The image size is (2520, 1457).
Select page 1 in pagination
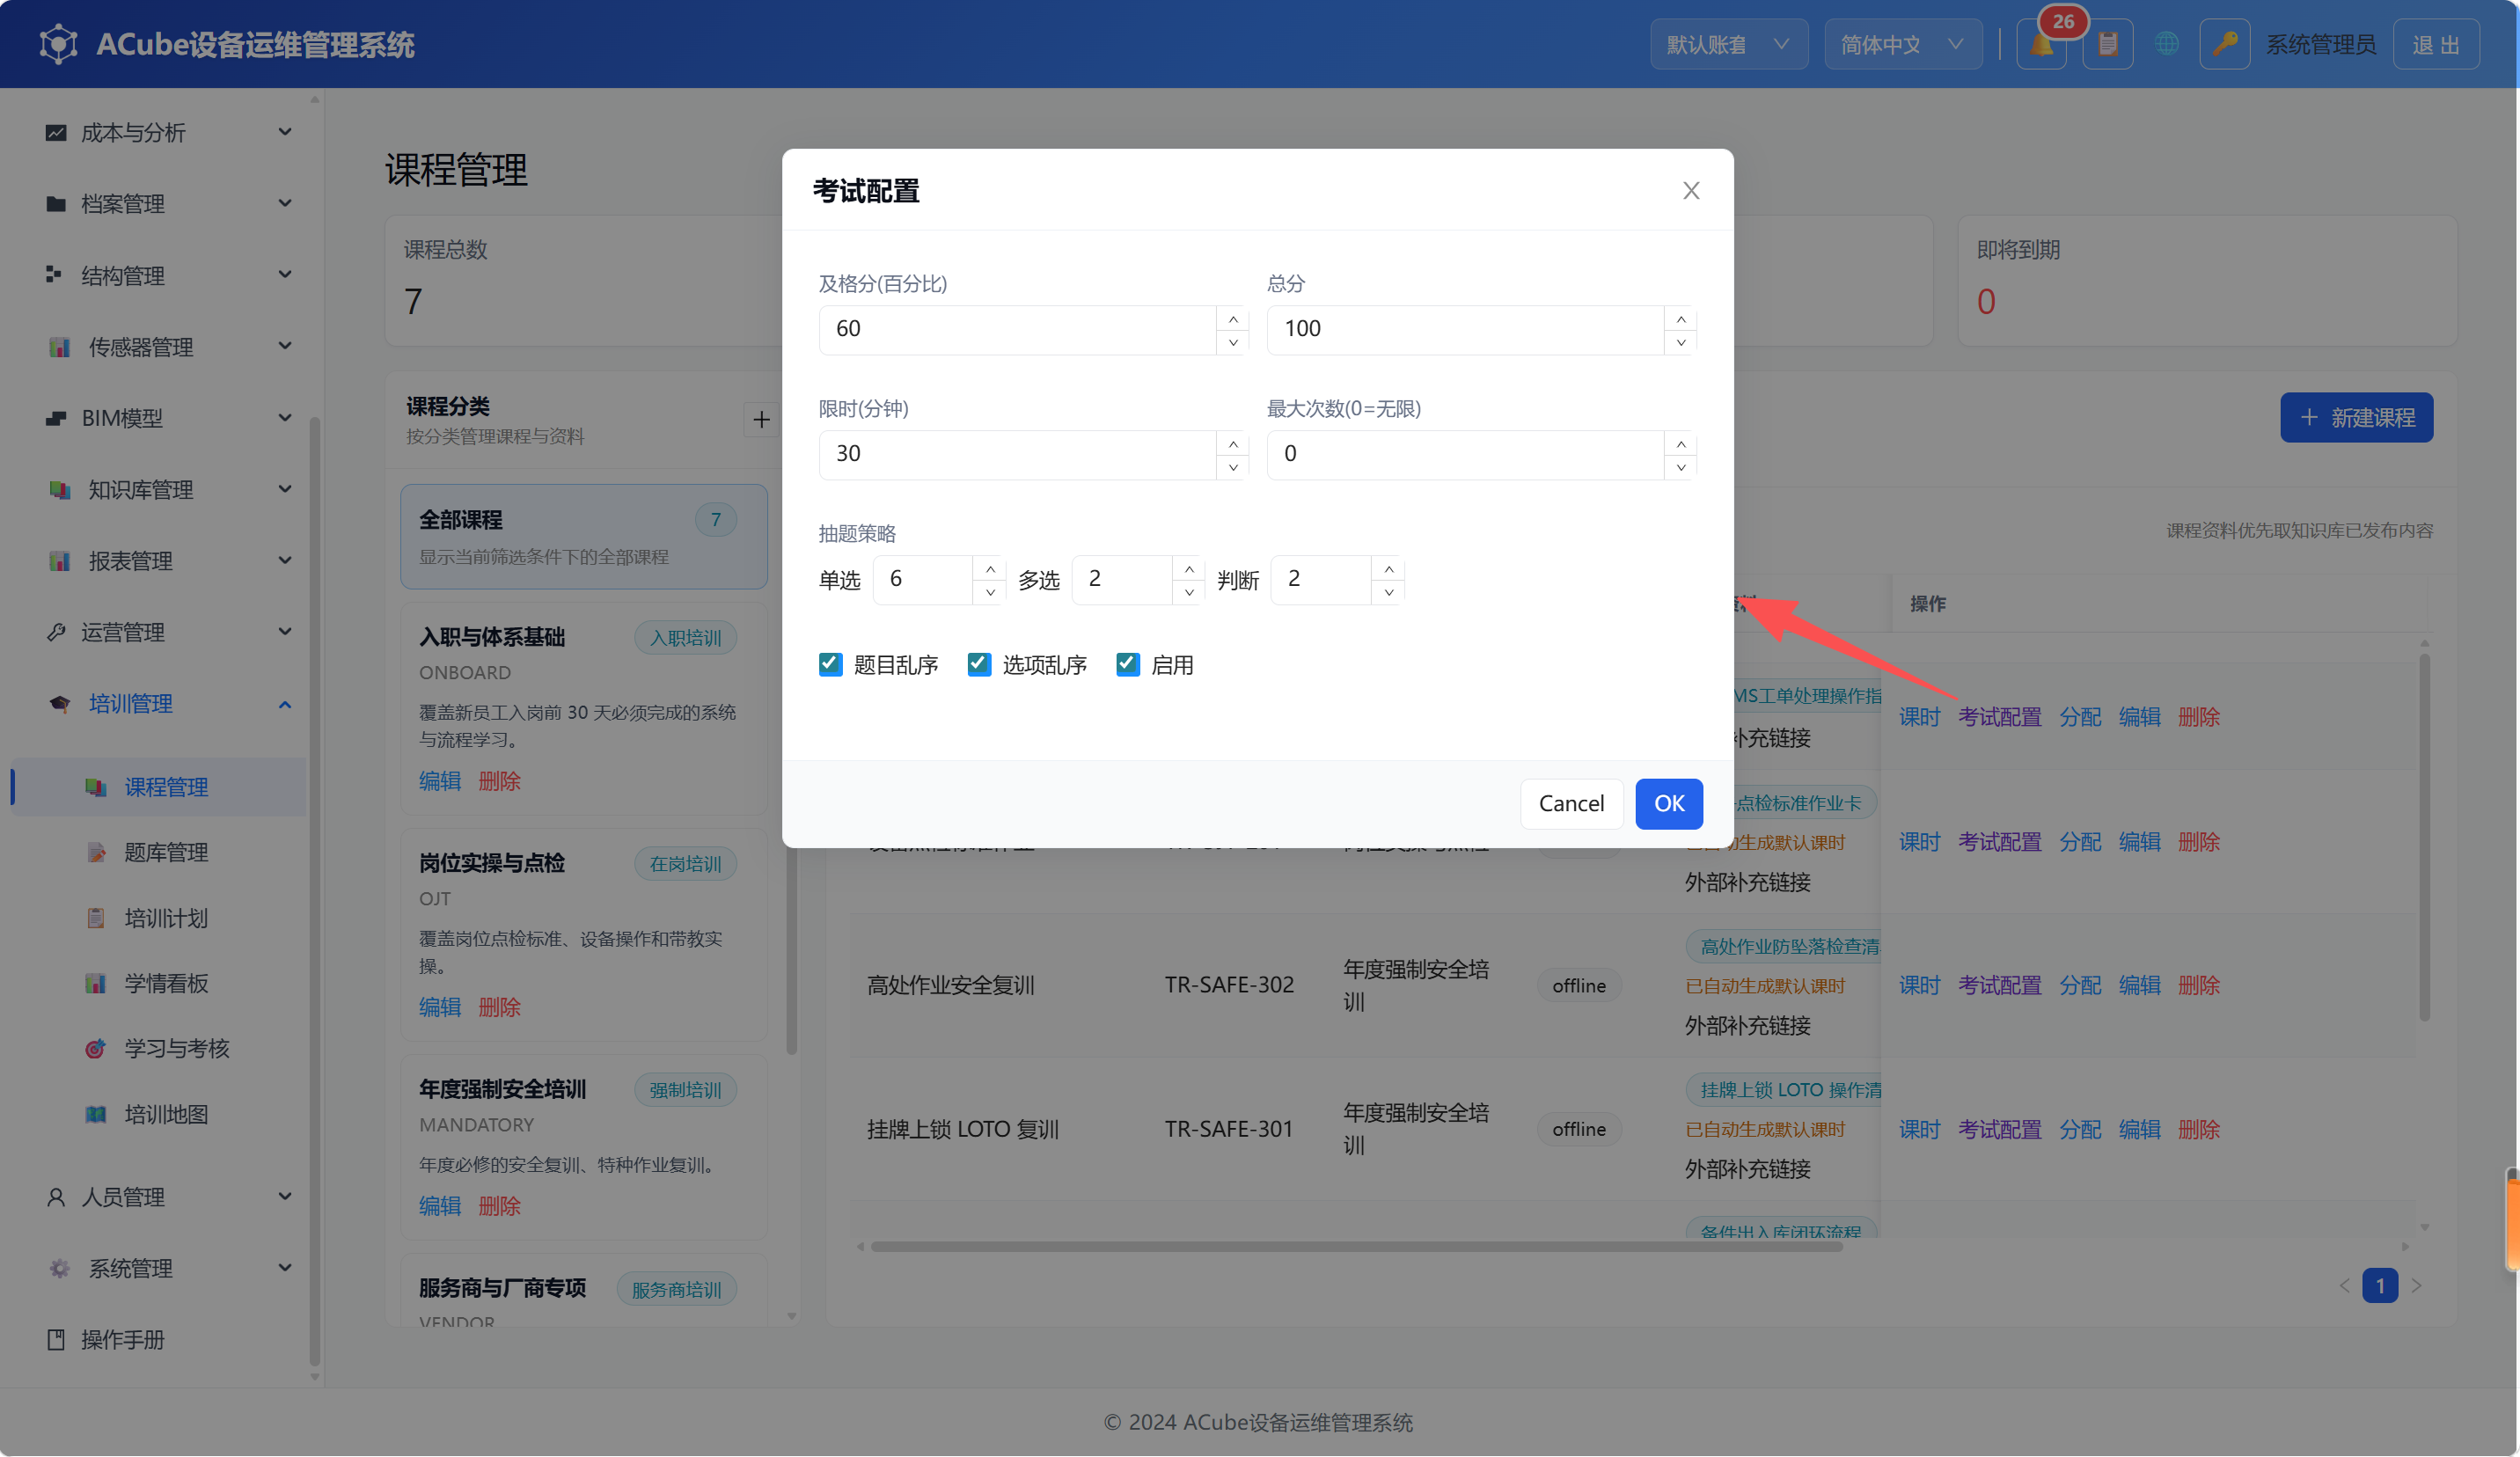point(2380,1285)
